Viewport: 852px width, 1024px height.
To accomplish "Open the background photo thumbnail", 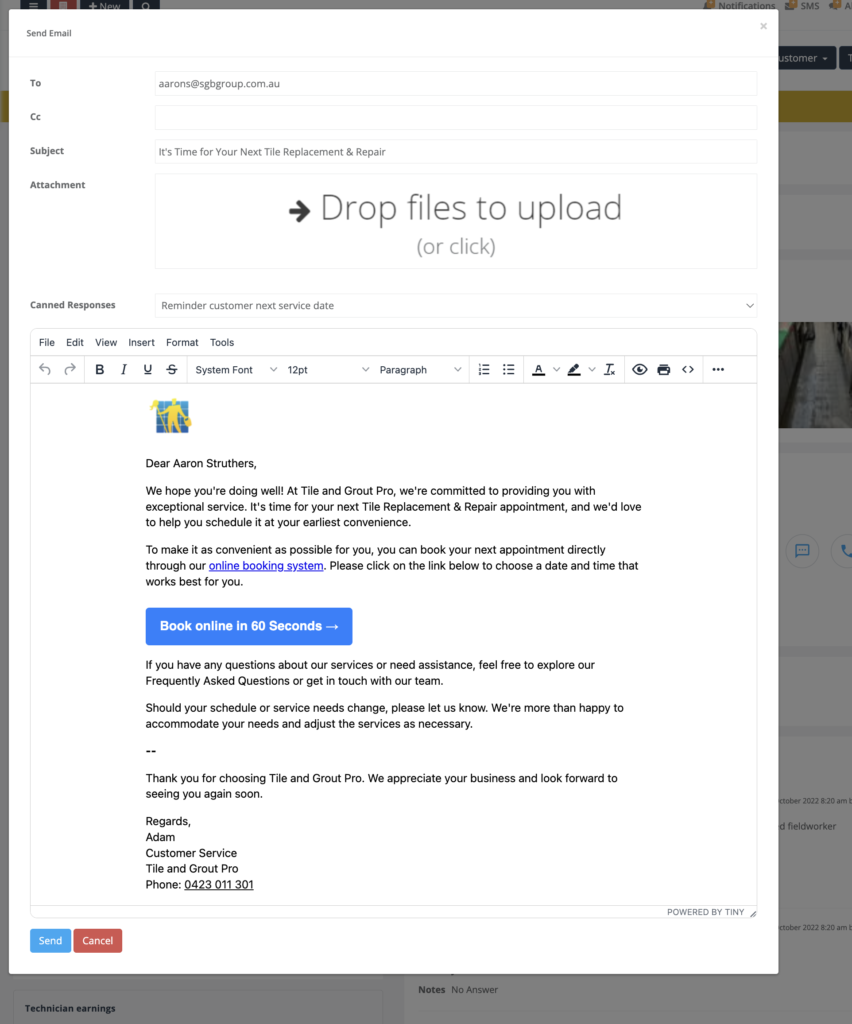I will pyautogui.click(x=815, y=375).
